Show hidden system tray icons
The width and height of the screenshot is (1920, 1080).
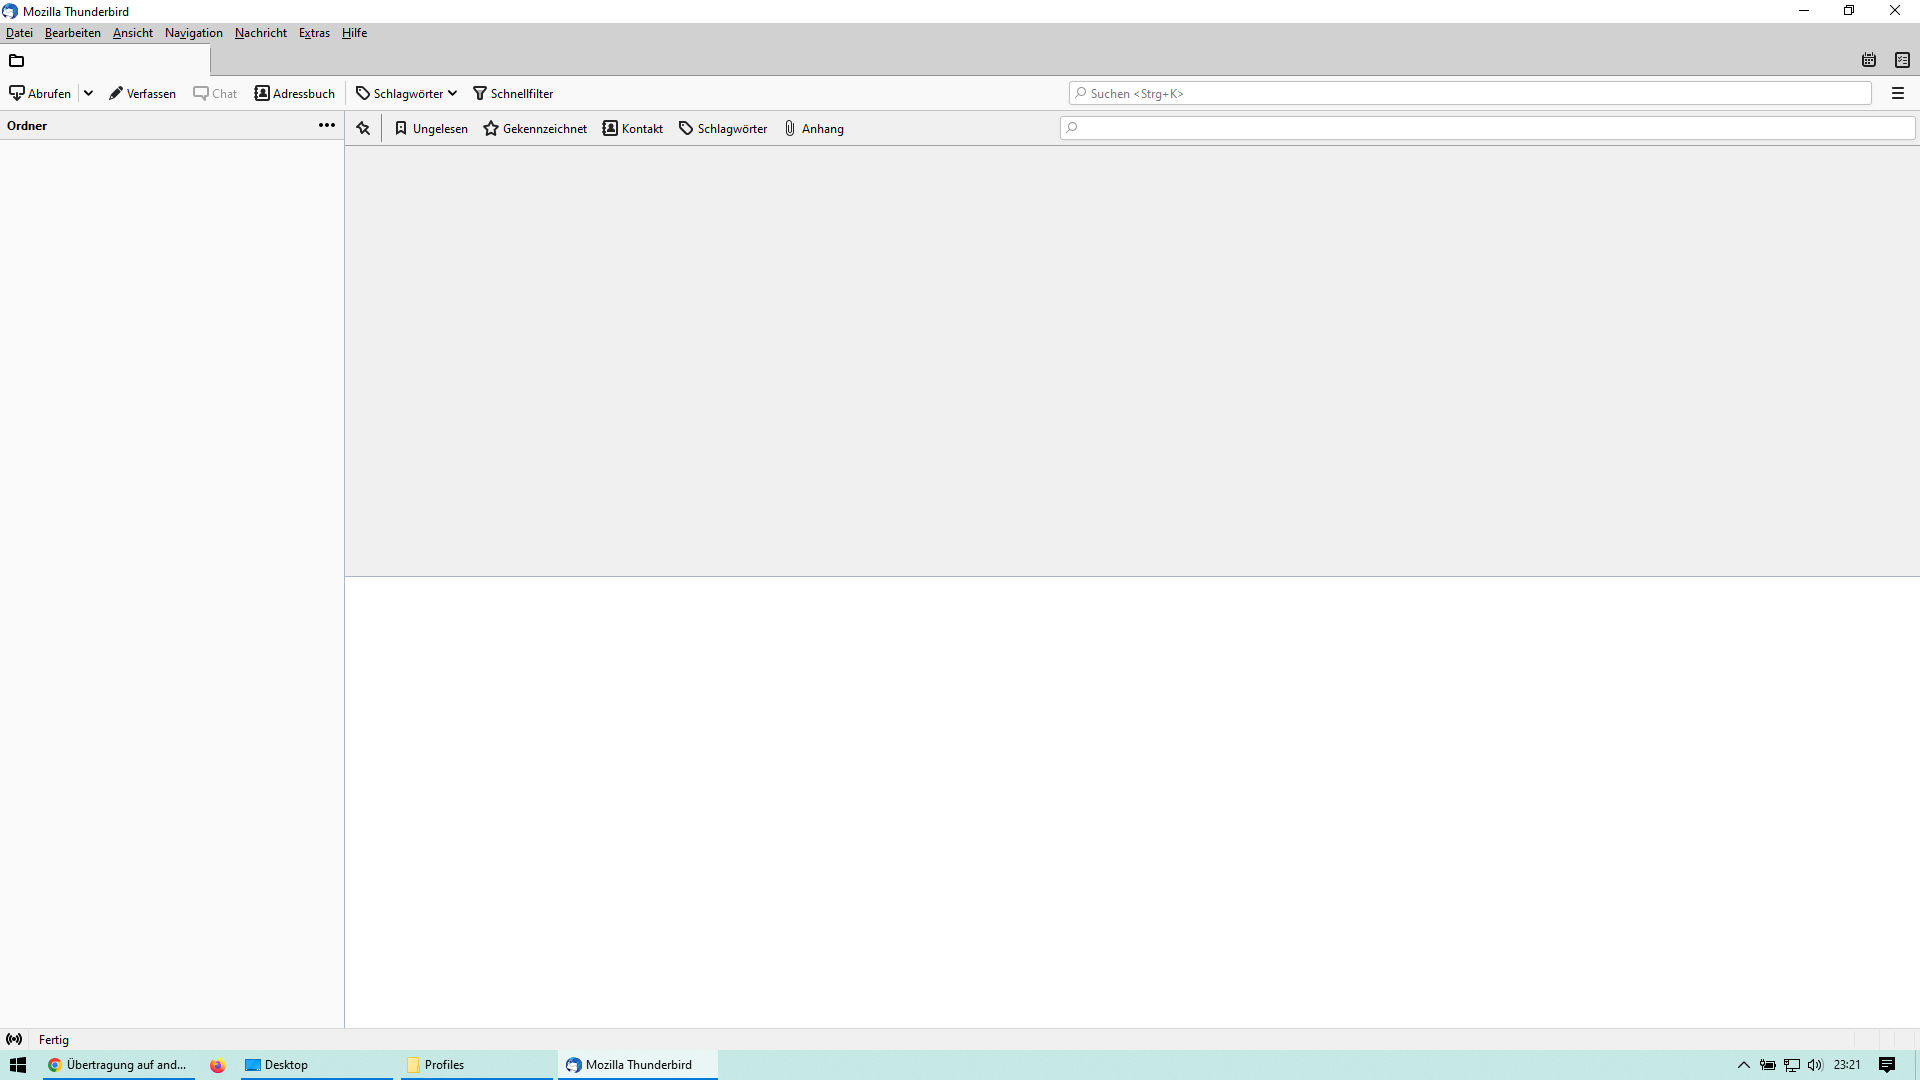tap(1743, 1065)
